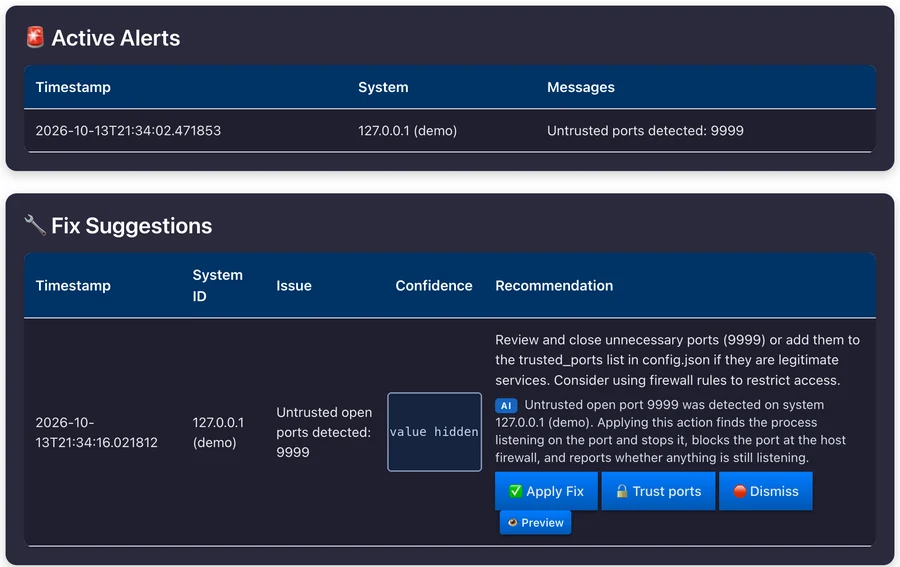
Task: Click the Active Alerts heading
Action: click(115, 38)
